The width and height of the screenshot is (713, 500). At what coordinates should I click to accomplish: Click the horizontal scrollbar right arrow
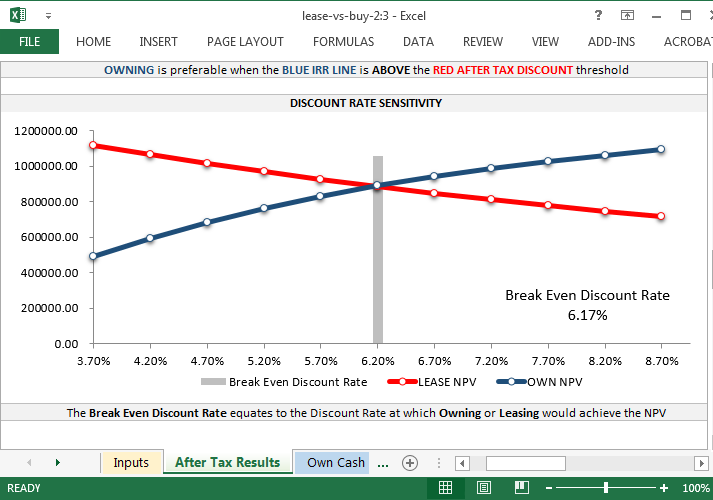(701, 463)
